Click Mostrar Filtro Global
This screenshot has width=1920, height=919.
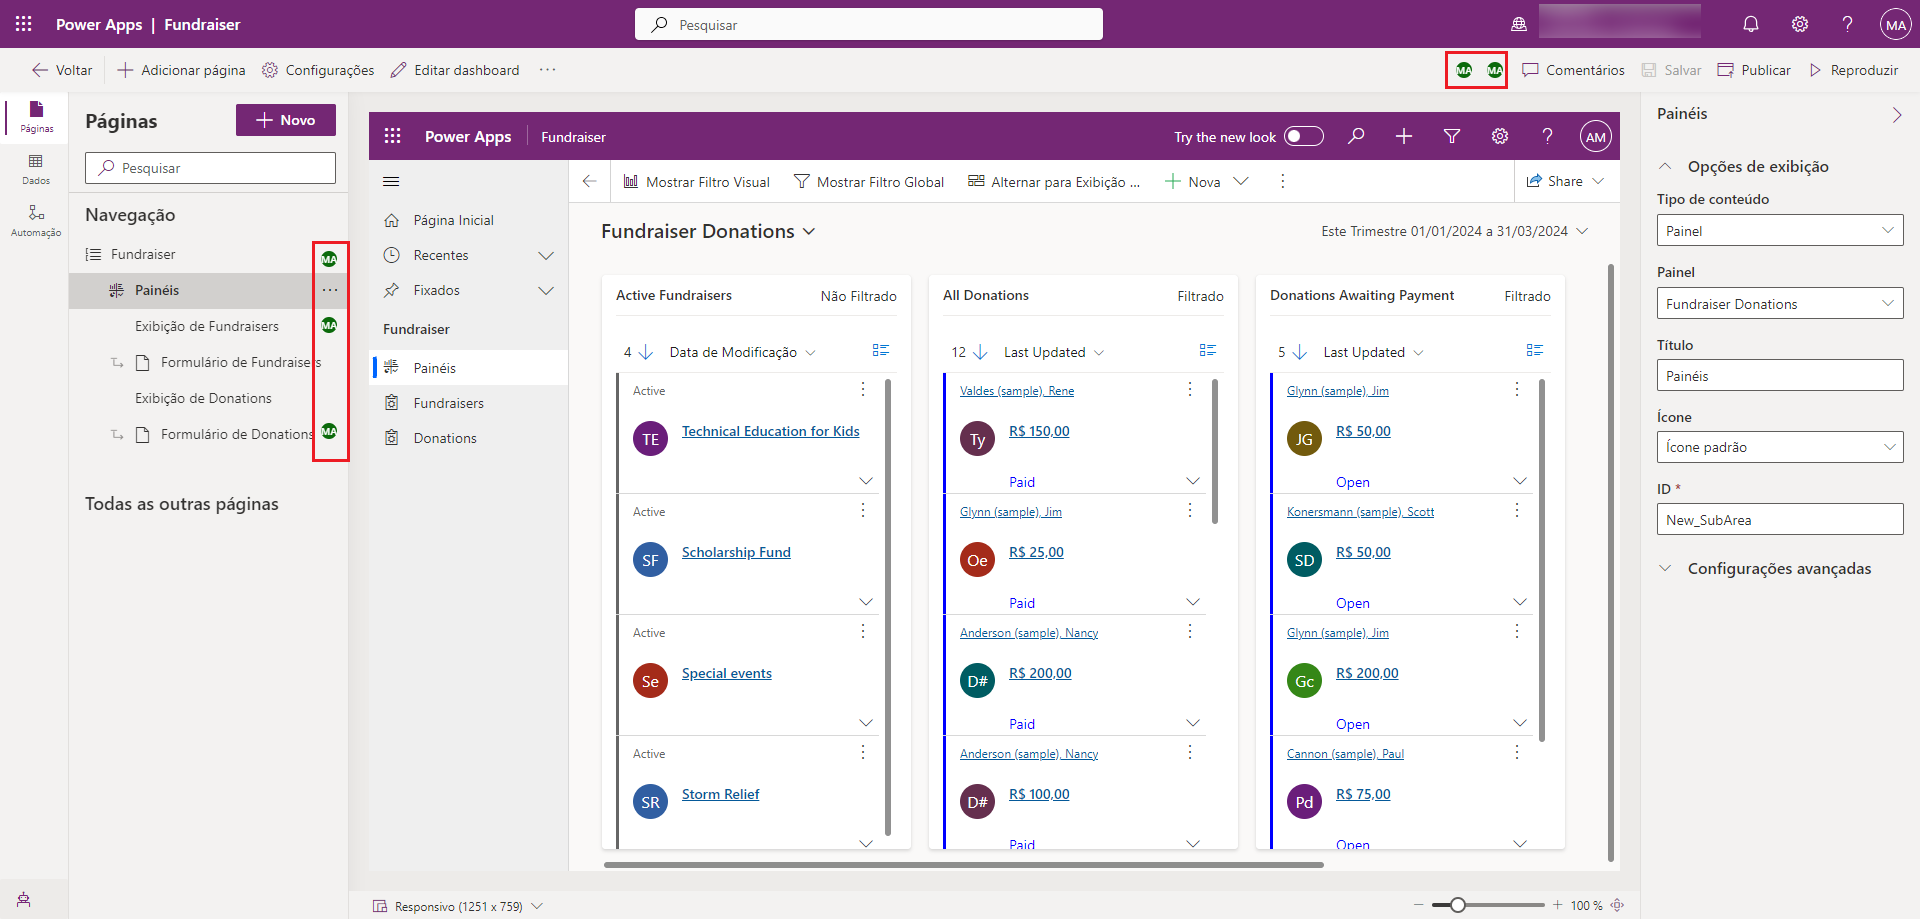coord(869,182)
